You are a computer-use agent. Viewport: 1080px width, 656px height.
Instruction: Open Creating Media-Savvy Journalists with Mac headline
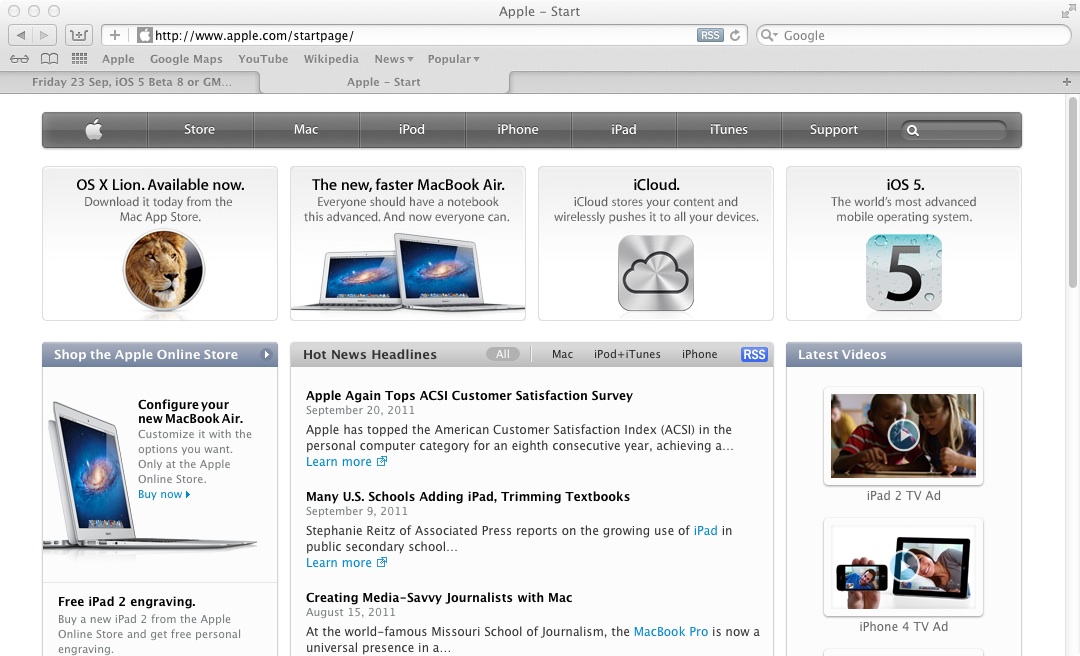(x=439, y=597)
